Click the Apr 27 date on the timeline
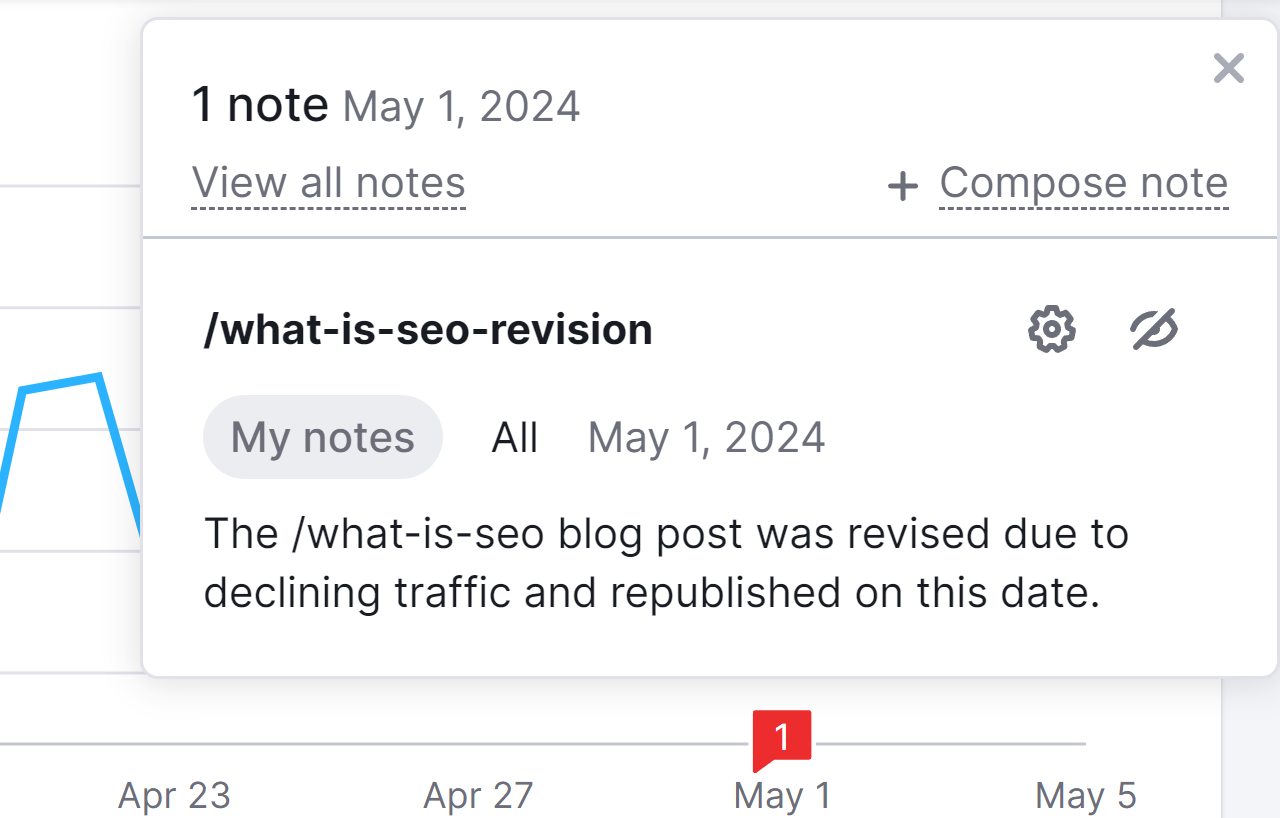The width and height of the screenshot is (1280, 818). pos(477,795)
